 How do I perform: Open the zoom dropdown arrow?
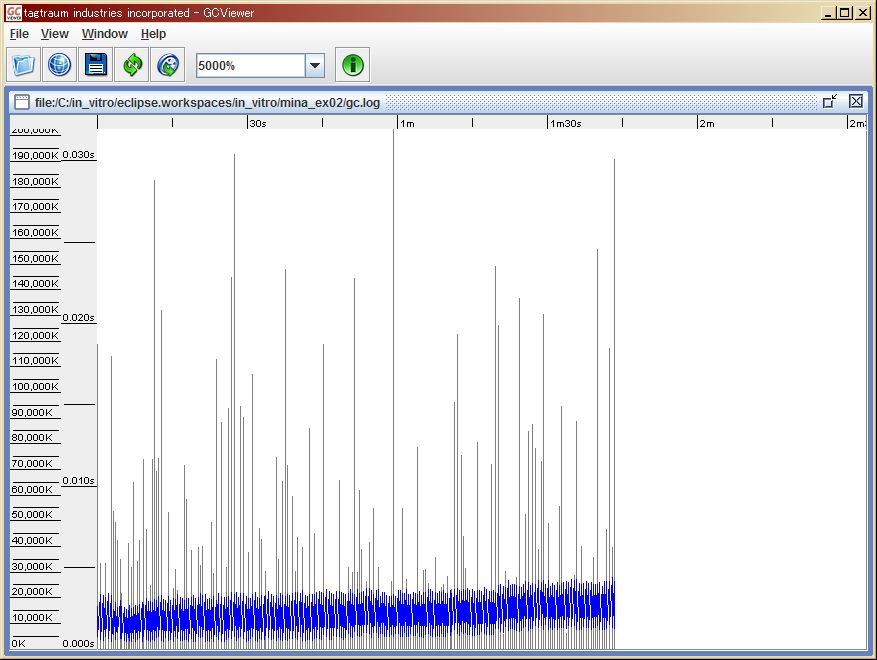pyautogui.click(x=315, y=65)
